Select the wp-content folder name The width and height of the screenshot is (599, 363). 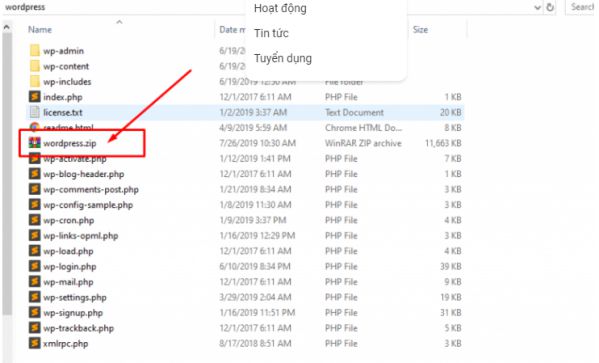[66, 66]
